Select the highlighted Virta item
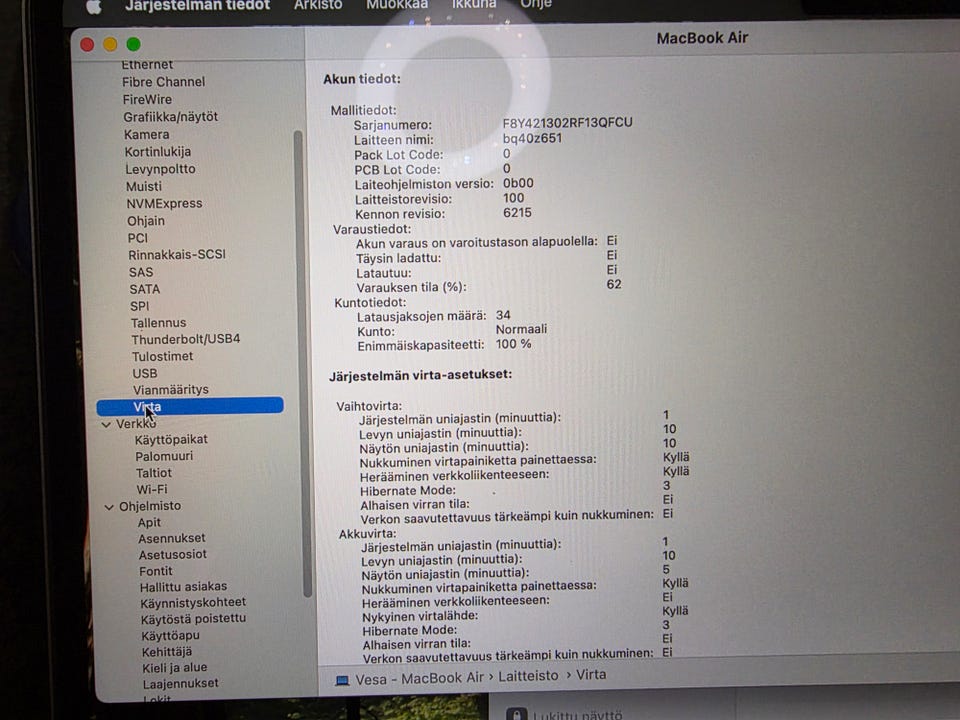The height and width of the screenshot is (720, 960). point(190,406)
